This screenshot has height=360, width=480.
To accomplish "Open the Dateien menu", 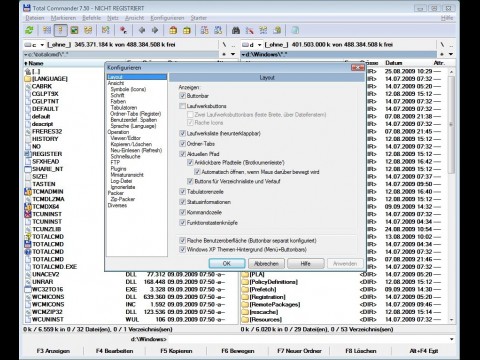I will click(x=35, y=18).
